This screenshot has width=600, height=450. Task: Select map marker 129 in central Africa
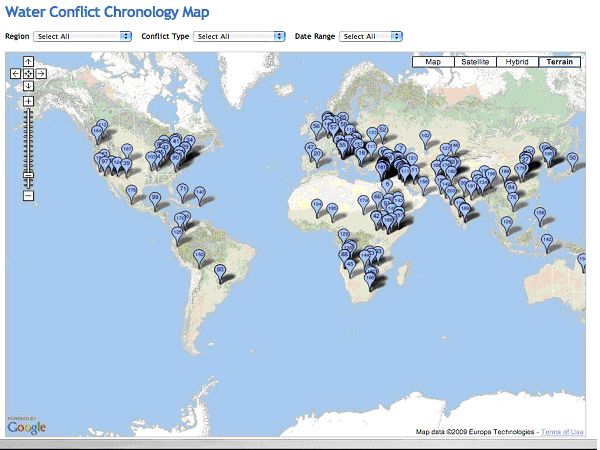point(344,236)
